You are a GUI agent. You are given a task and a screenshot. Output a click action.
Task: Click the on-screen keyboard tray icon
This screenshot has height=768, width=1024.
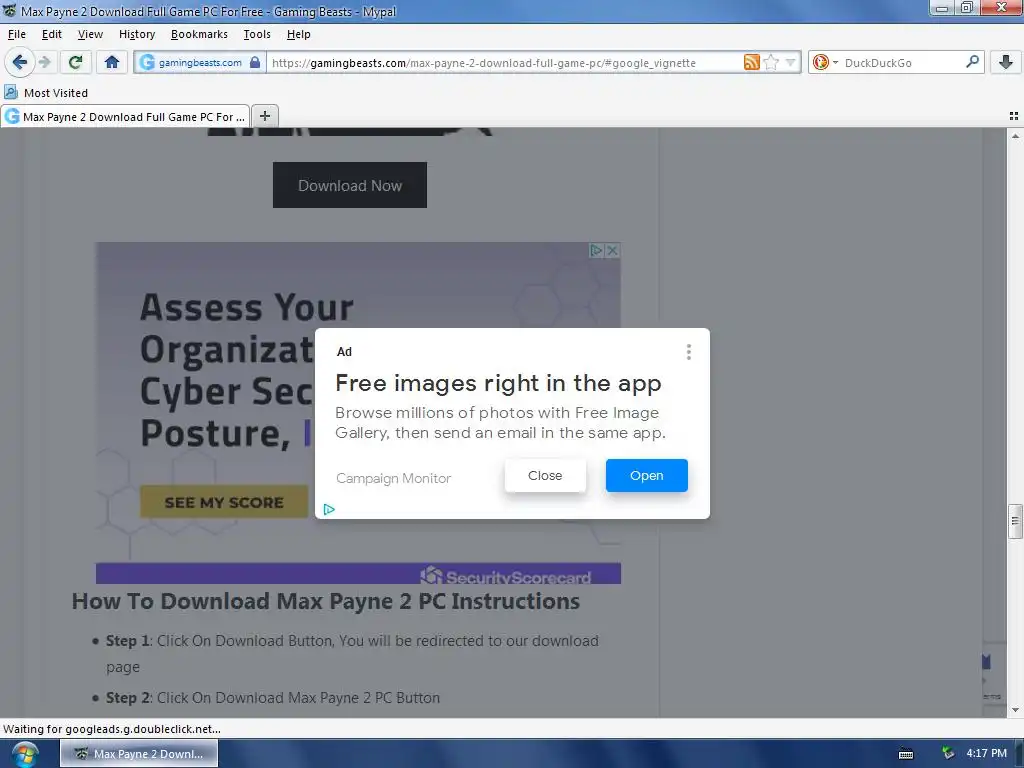906,754
